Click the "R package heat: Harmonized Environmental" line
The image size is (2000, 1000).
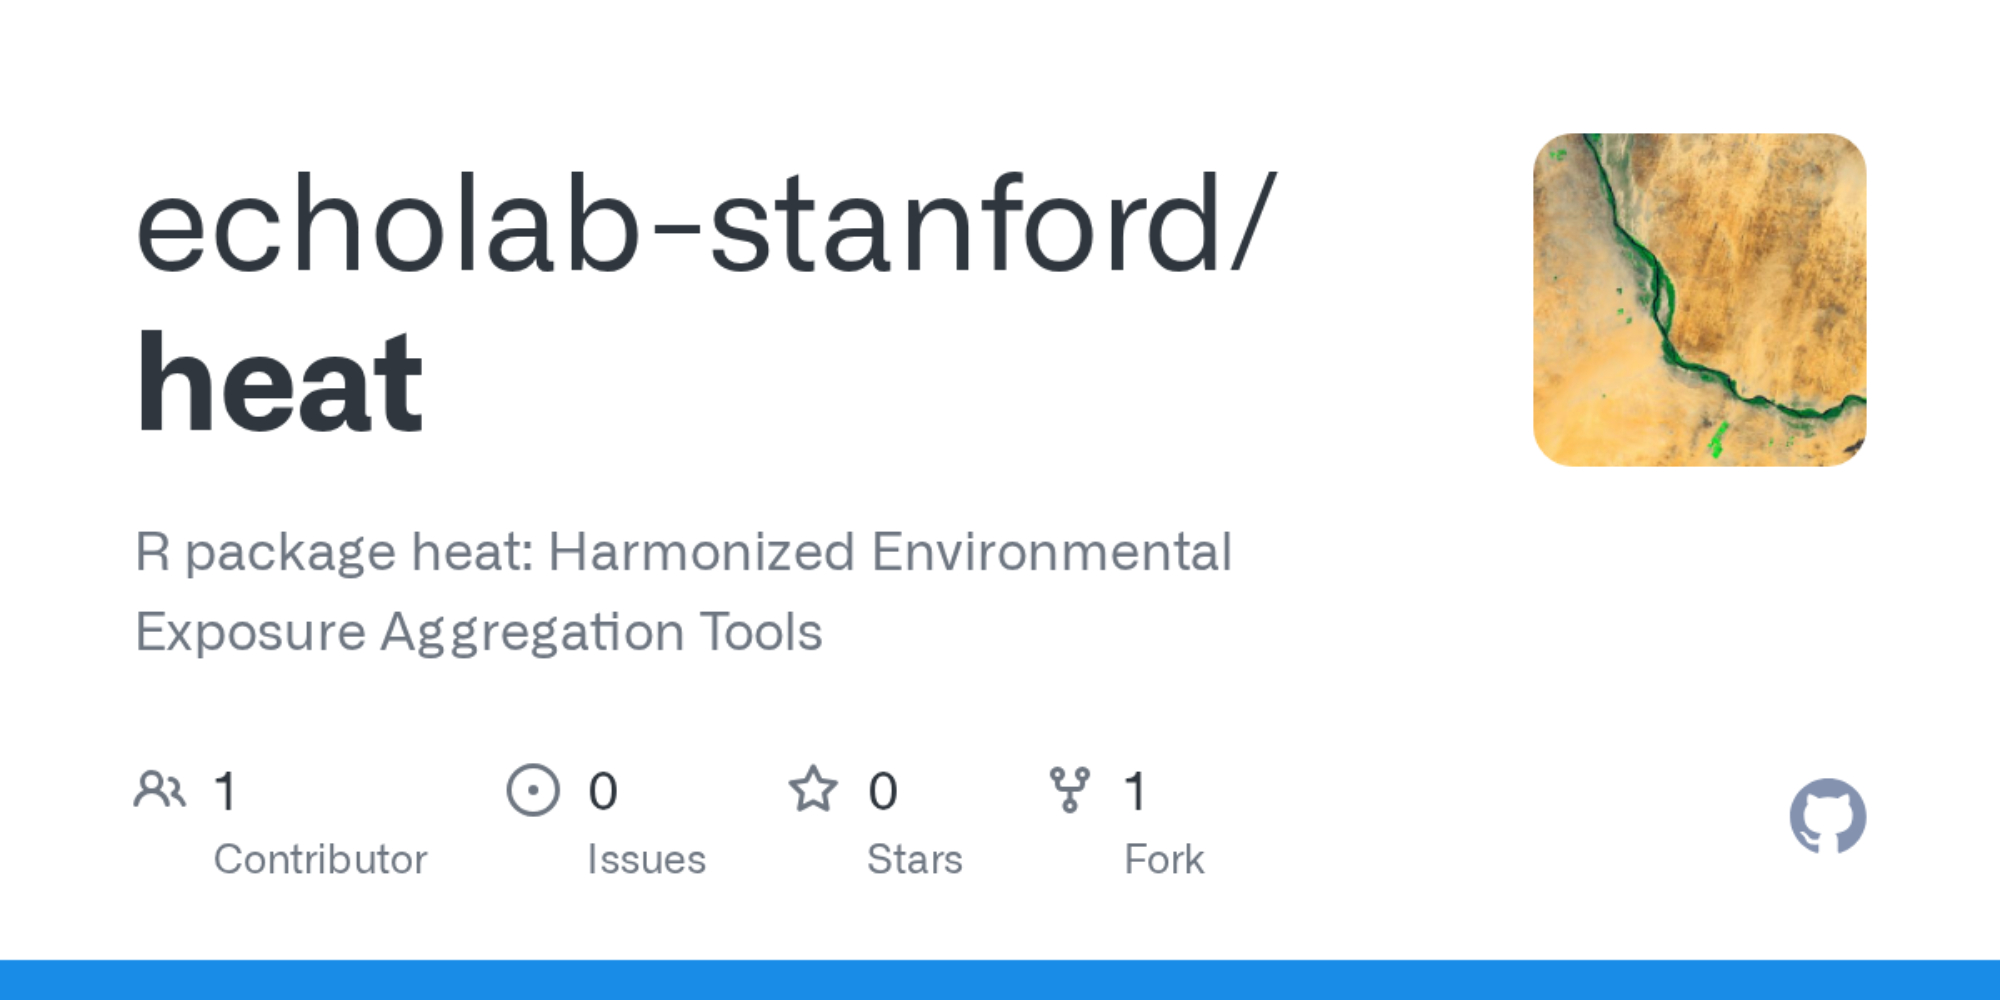683,553
